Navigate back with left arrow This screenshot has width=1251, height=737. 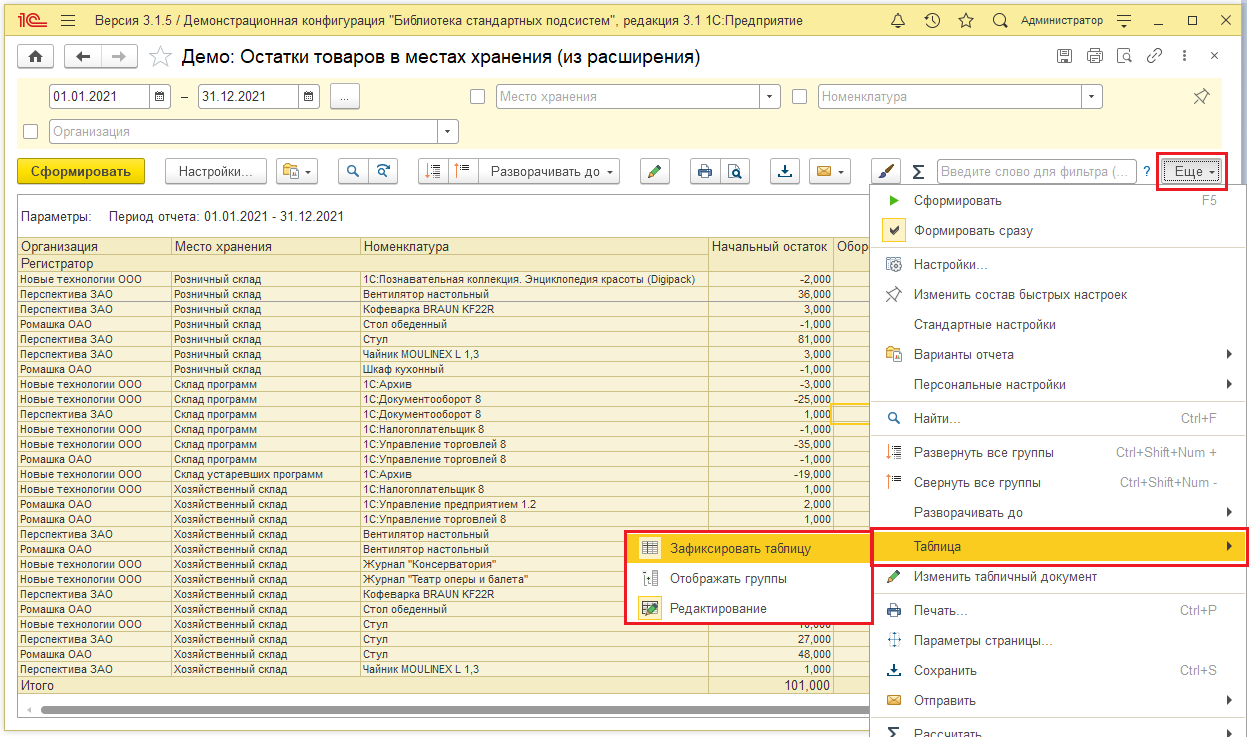(83, 57)
